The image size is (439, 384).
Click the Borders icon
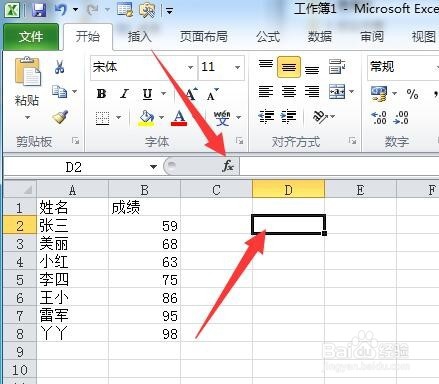click(103, 118)
